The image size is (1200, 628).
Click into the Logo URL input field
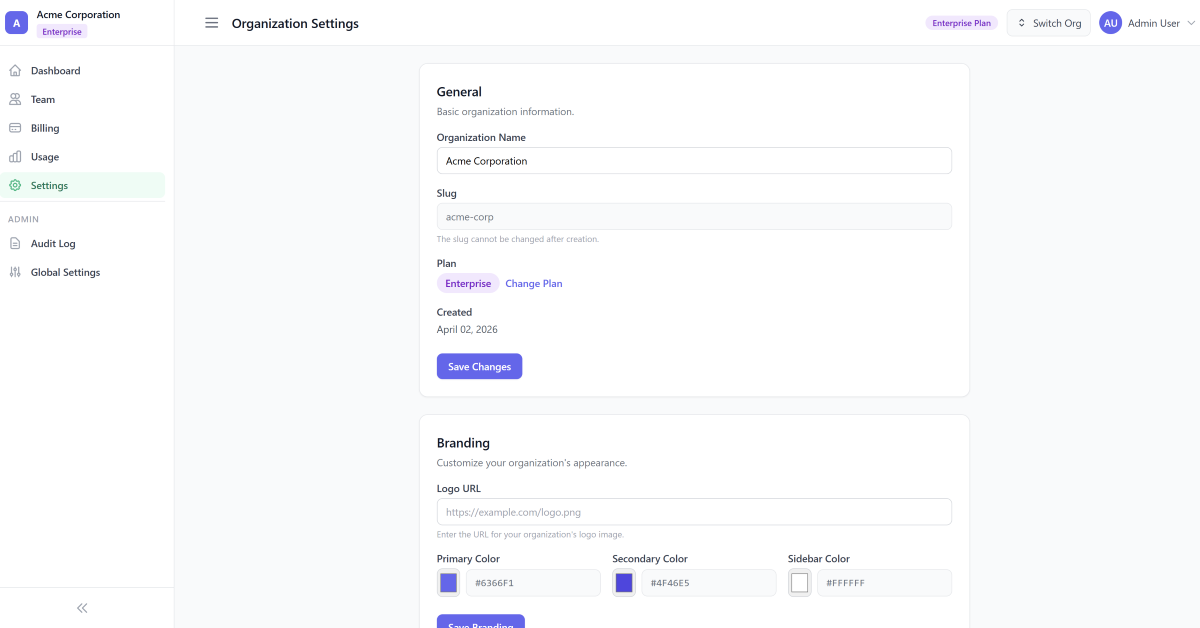click(694, 512)
